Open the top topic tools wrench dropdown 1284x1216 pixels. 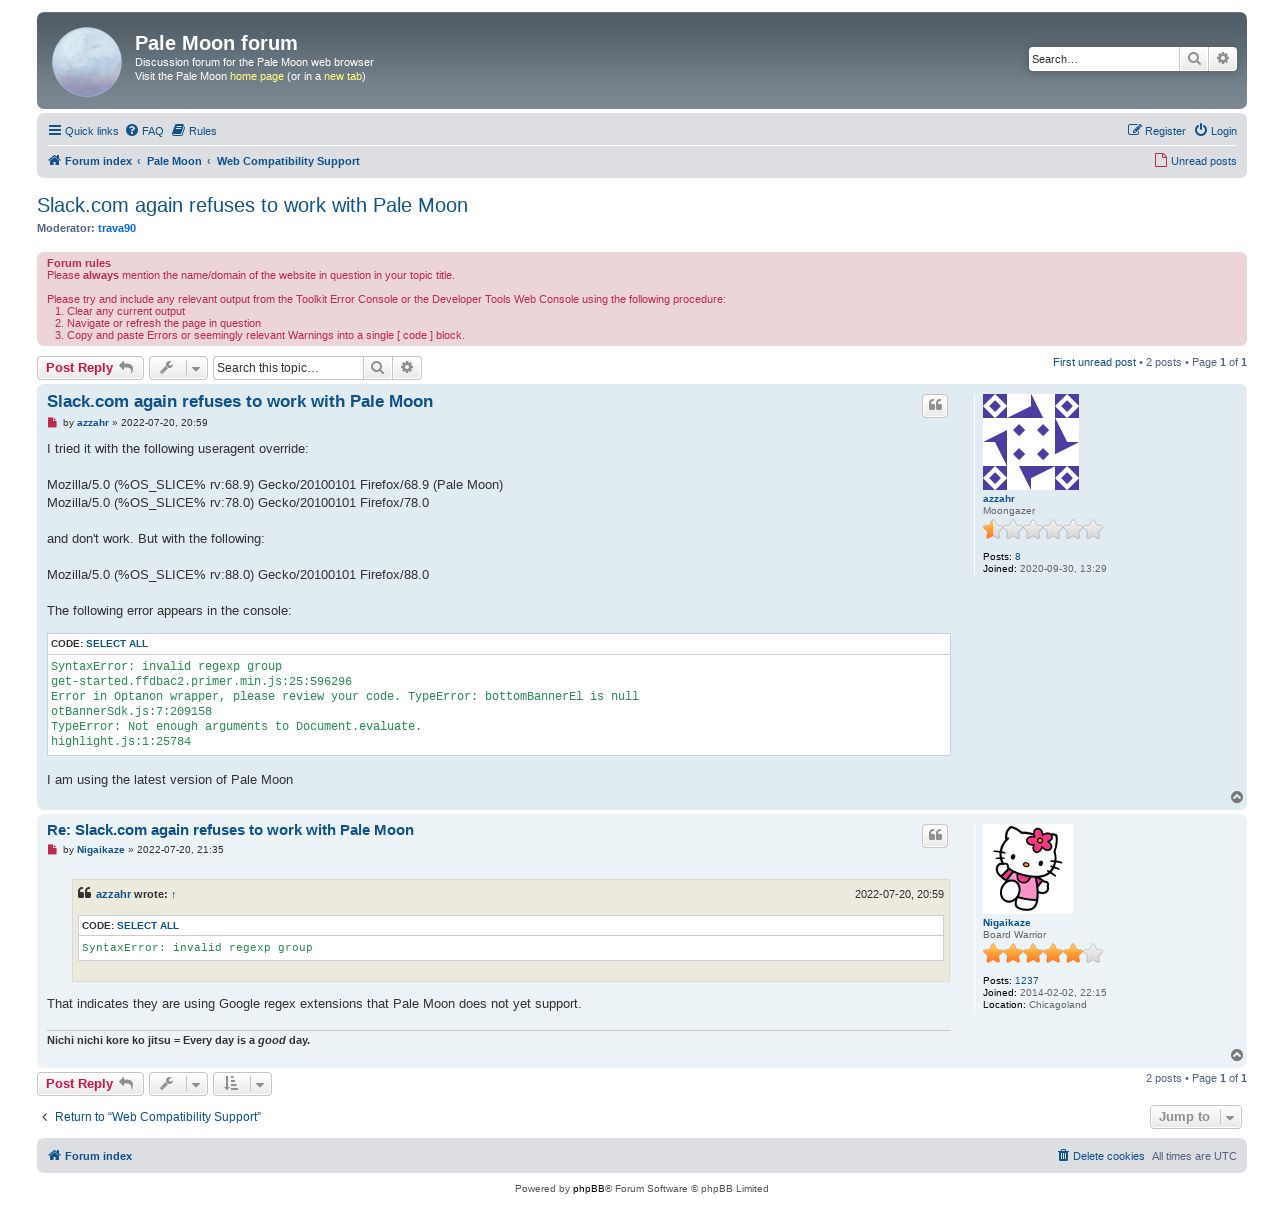178,368
